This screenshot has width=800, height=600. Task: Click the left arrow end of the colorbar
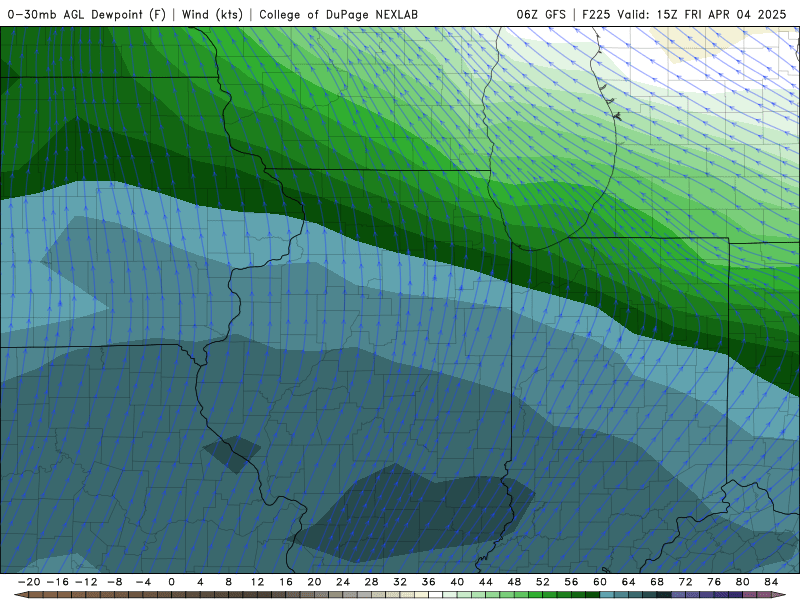20,595
